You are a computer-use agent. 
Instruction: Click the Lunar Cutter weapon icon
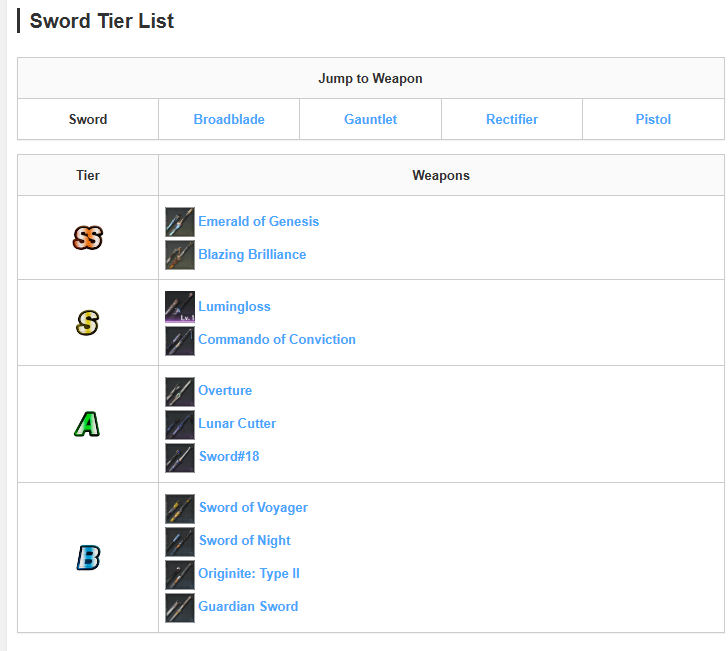(x=180, y=425)
